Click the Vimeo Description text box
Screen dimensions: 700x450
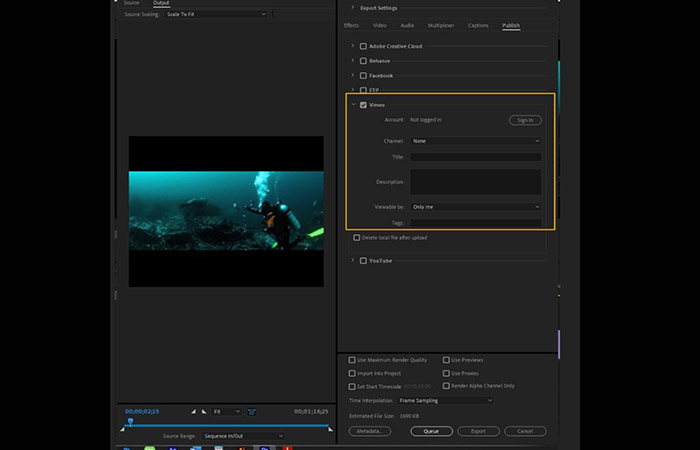476,182
